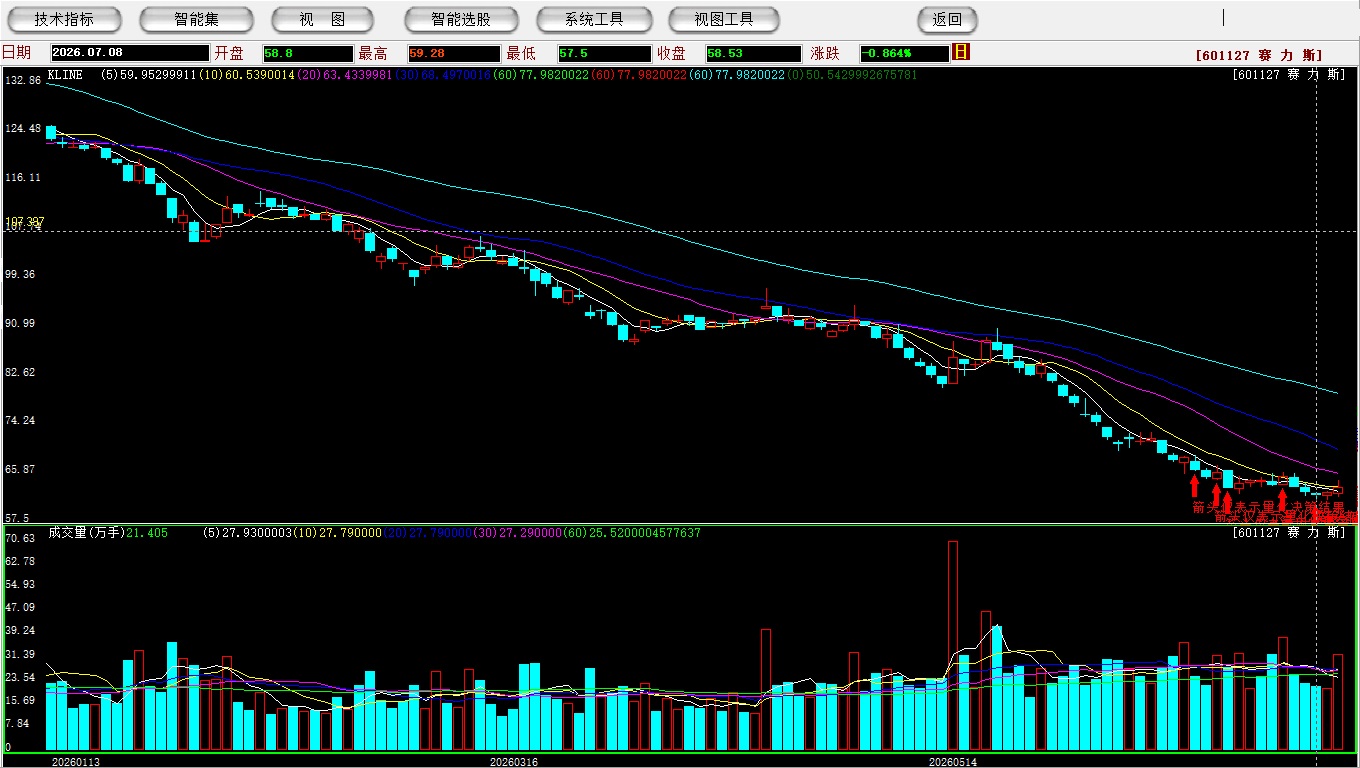Click the tallest red volume bar
This screenshot has width=1360, height=768.
953,645
